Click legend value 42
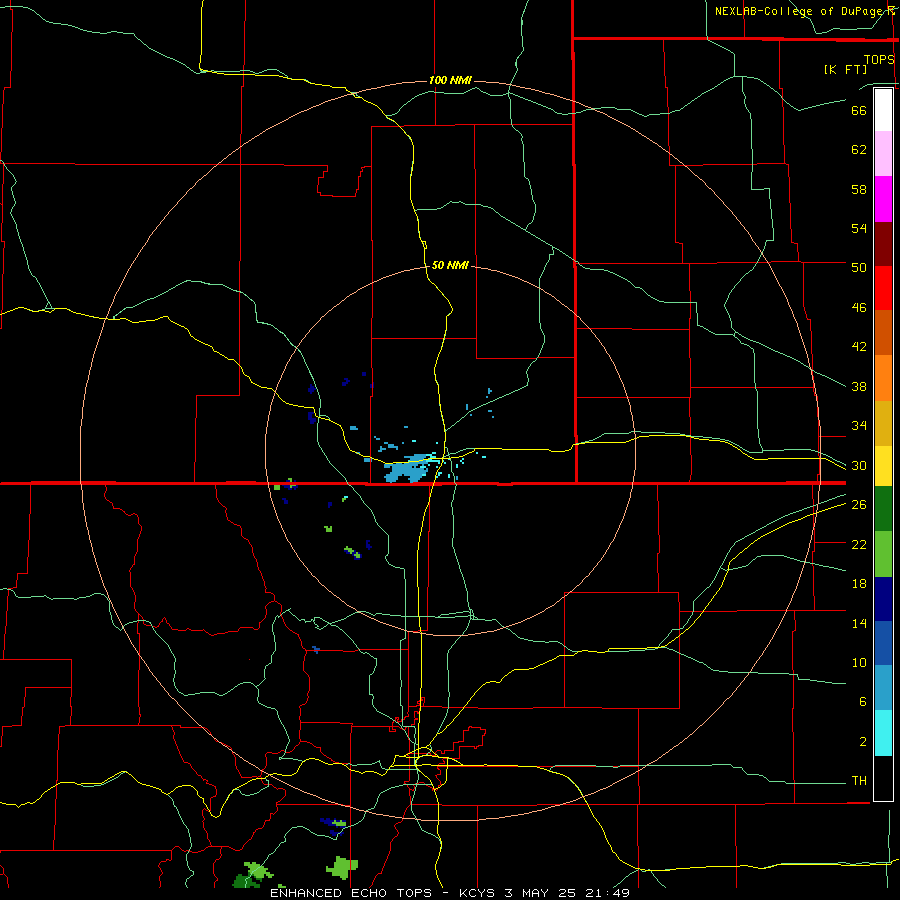Image resolution: width=900 pixels, height=900 pixels. [859, 347]
